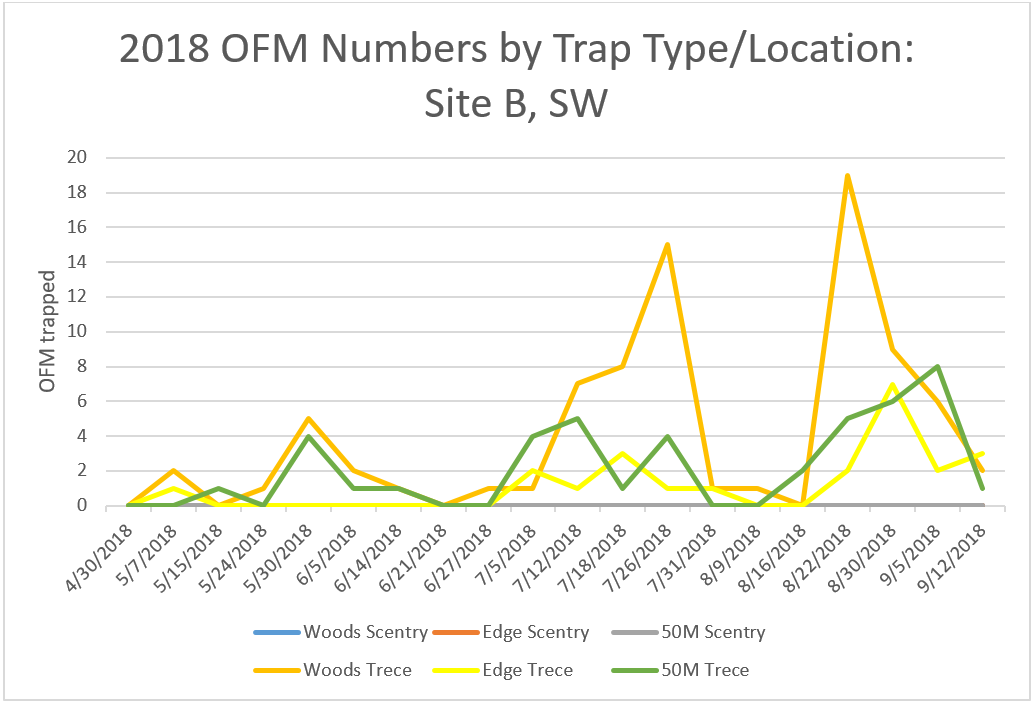Image resolution: width=1034 pixels, height=704 pixels.
Task: Click the vertical axis tick label "2"
Action: pos(82,471)
